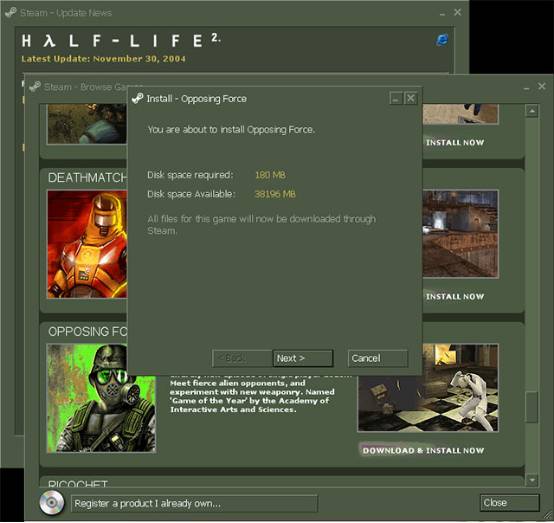Click the Internet Explorer icon in Update News
The width and height of the screenshot is (554, 523).
click(x=442, y=40)
